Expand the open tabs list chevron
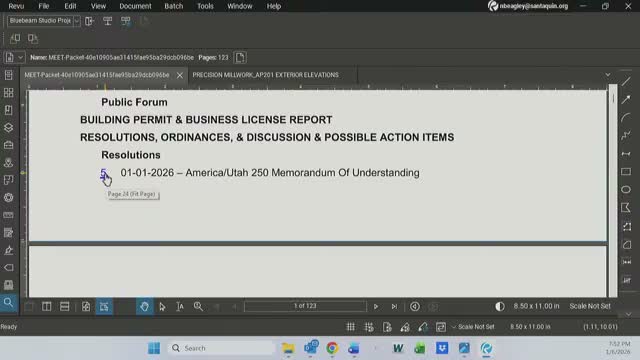Viewport: 640px width, 360px height. click(x=608, y=75)
